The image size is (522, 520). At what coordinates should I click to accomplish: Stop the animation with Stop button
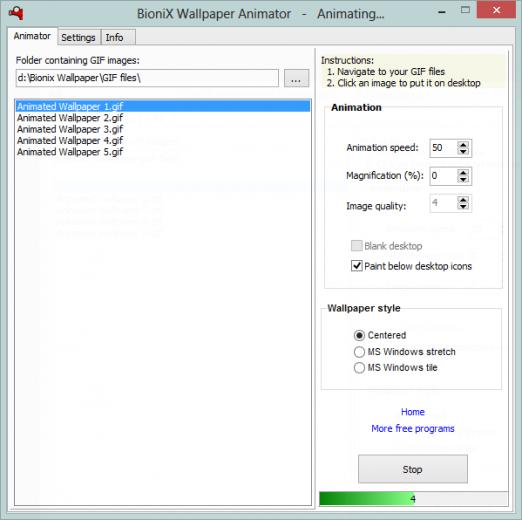tap(413, 469)
